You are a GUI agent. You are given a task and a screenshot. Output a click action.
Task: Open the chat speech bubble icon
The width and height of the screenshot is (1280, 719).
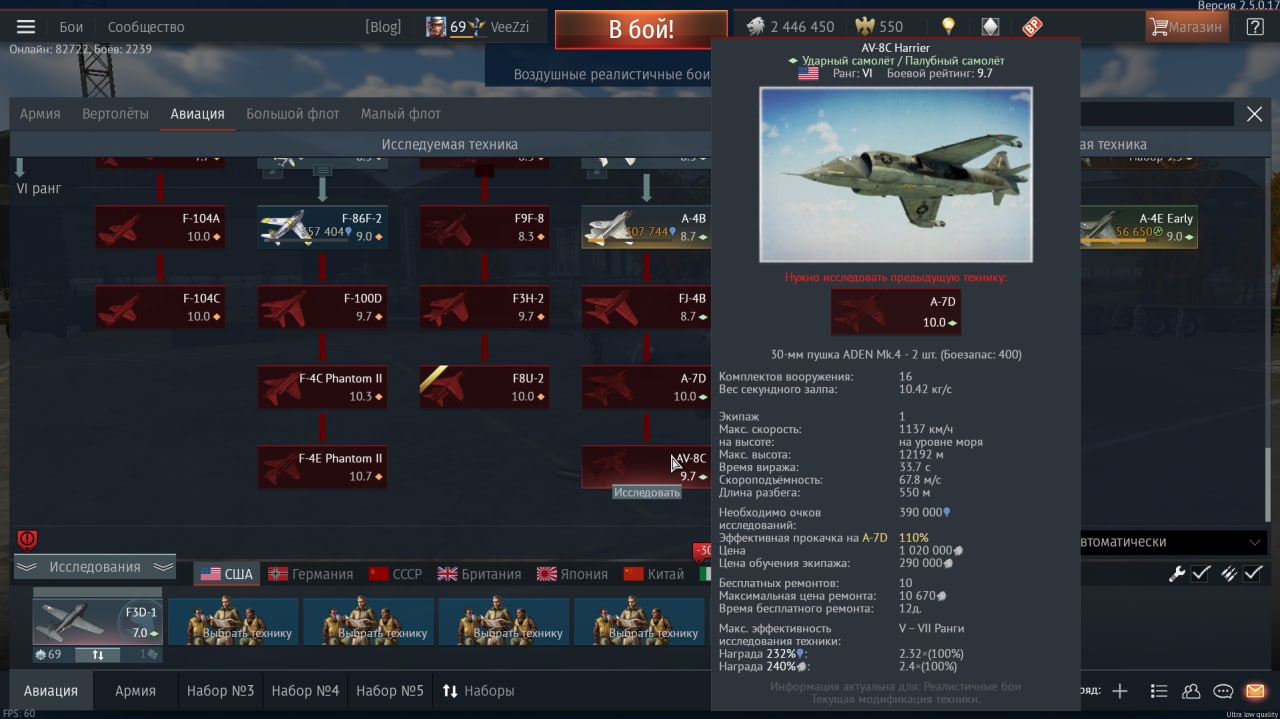click(1223, 691)
